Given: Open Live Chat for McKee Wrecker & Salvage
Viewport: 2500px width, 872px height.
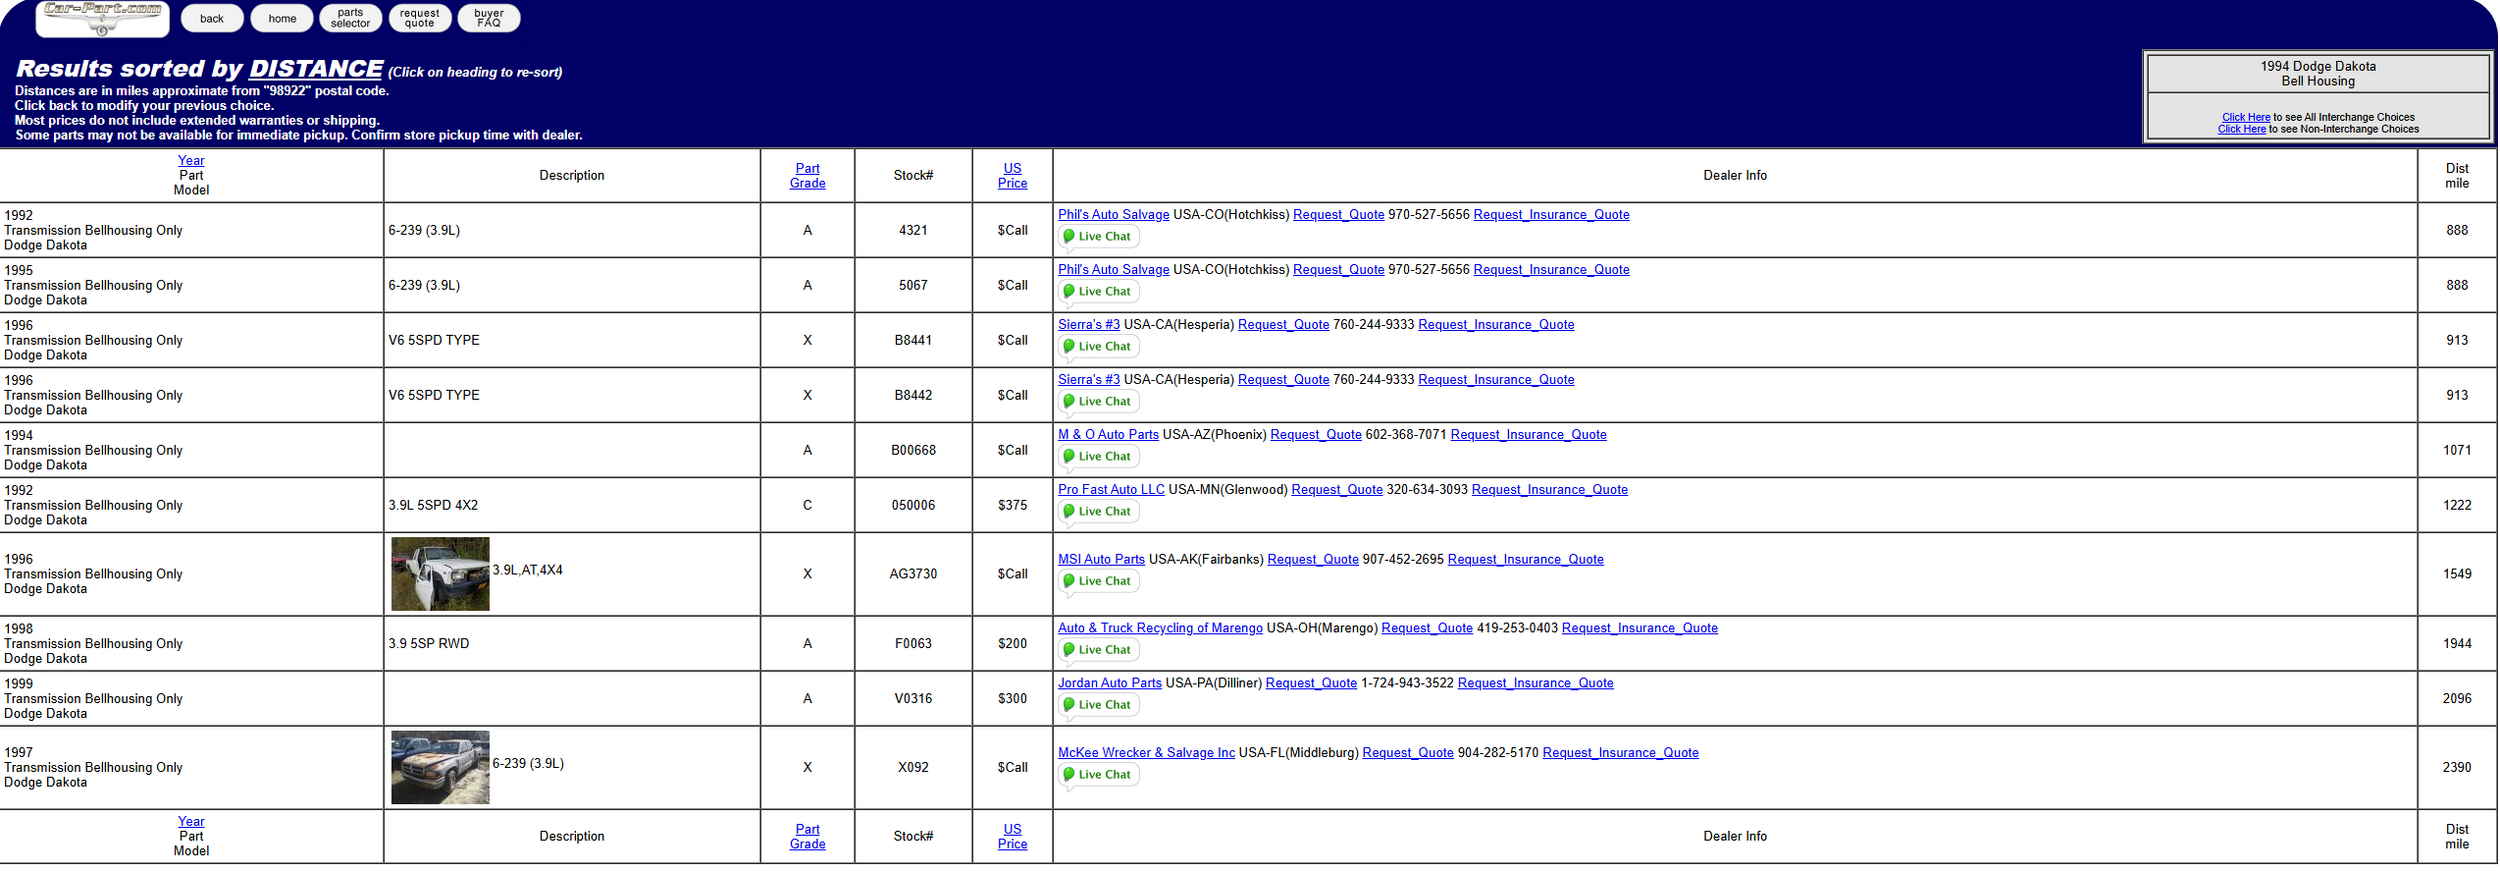Looking at the screenshot, I should [1098, 775].
